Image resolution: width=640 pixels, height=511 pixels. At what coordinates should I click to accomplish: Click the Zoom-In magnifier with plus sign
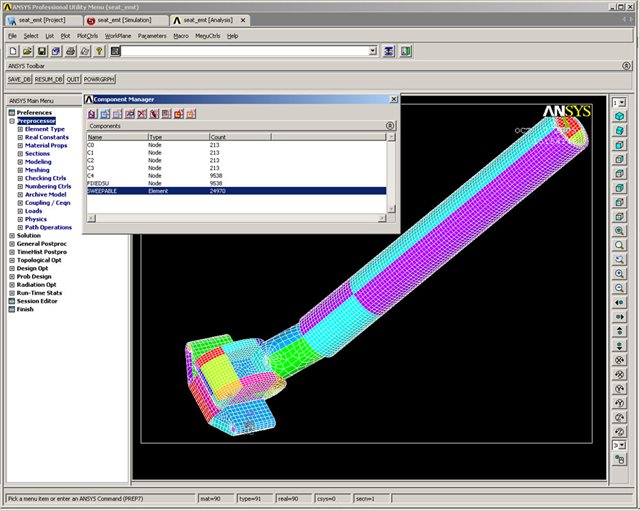pyautogui.click(x=620, y=273)
